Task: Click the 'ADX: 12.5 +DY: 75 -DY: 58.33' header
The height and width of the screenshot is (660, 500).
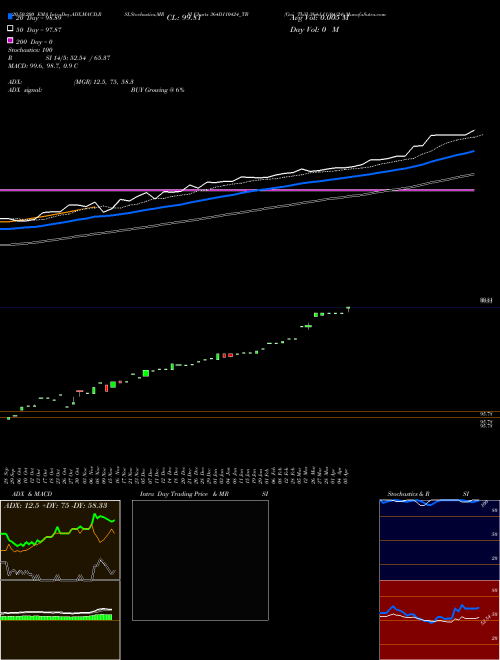Action: pos(55,506)
